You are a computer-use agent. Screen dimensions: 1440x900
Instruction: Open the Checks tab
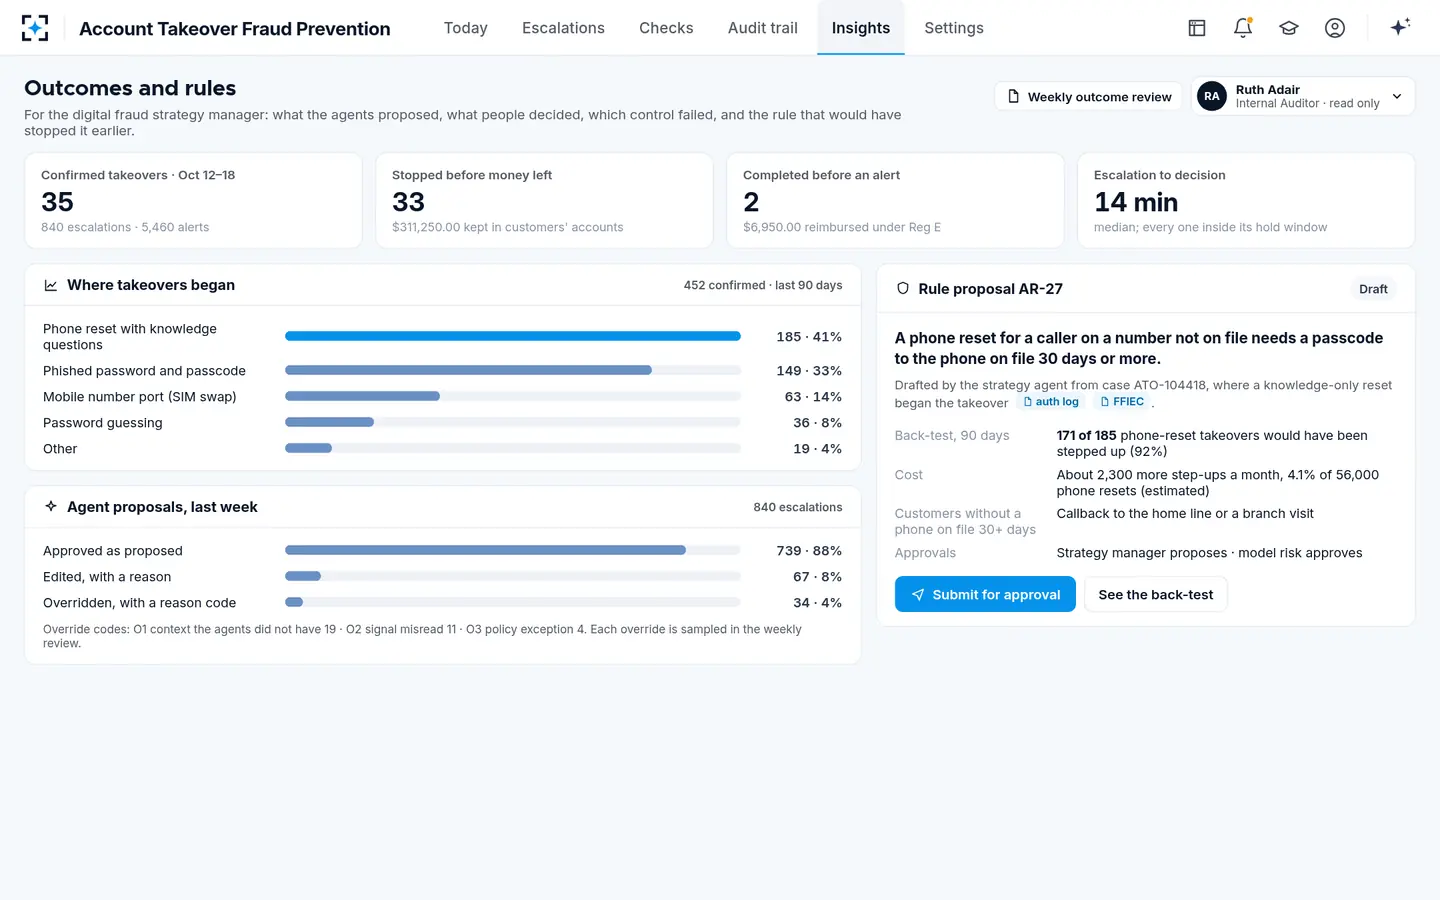point(666,28)
